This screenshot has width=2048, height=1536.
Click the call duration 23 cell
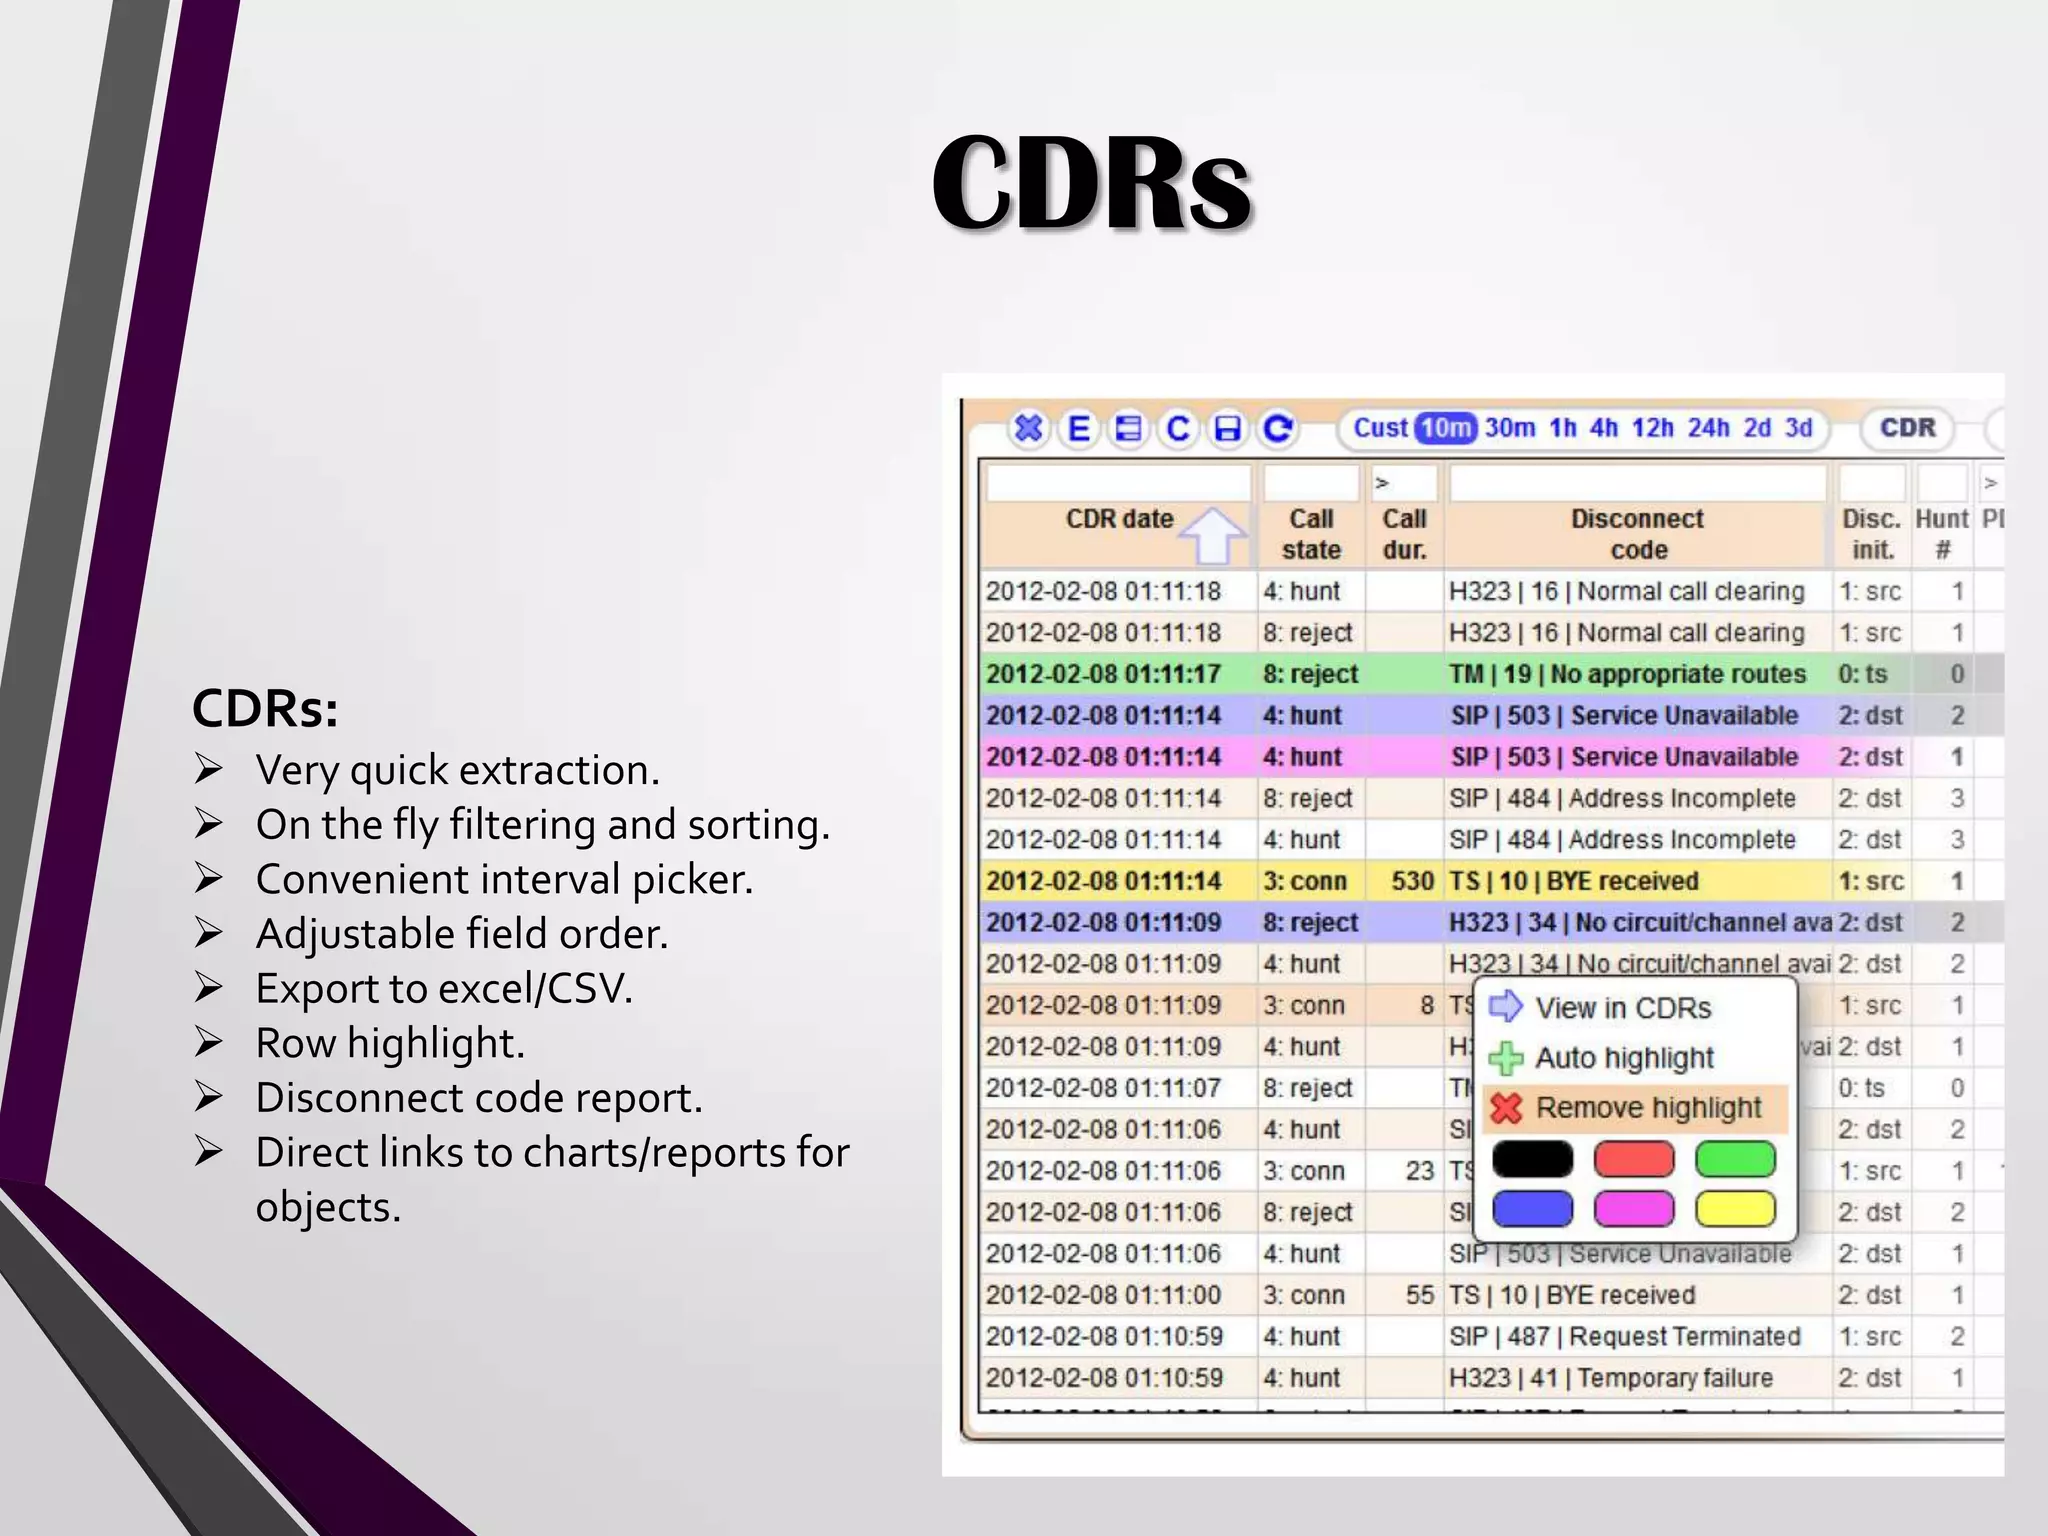click(x=1404, y=1171)
